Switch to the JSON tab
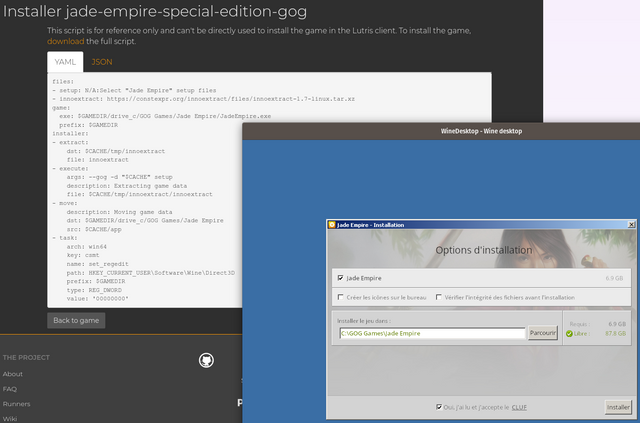640x423 pixels. [x=102, y=62]
